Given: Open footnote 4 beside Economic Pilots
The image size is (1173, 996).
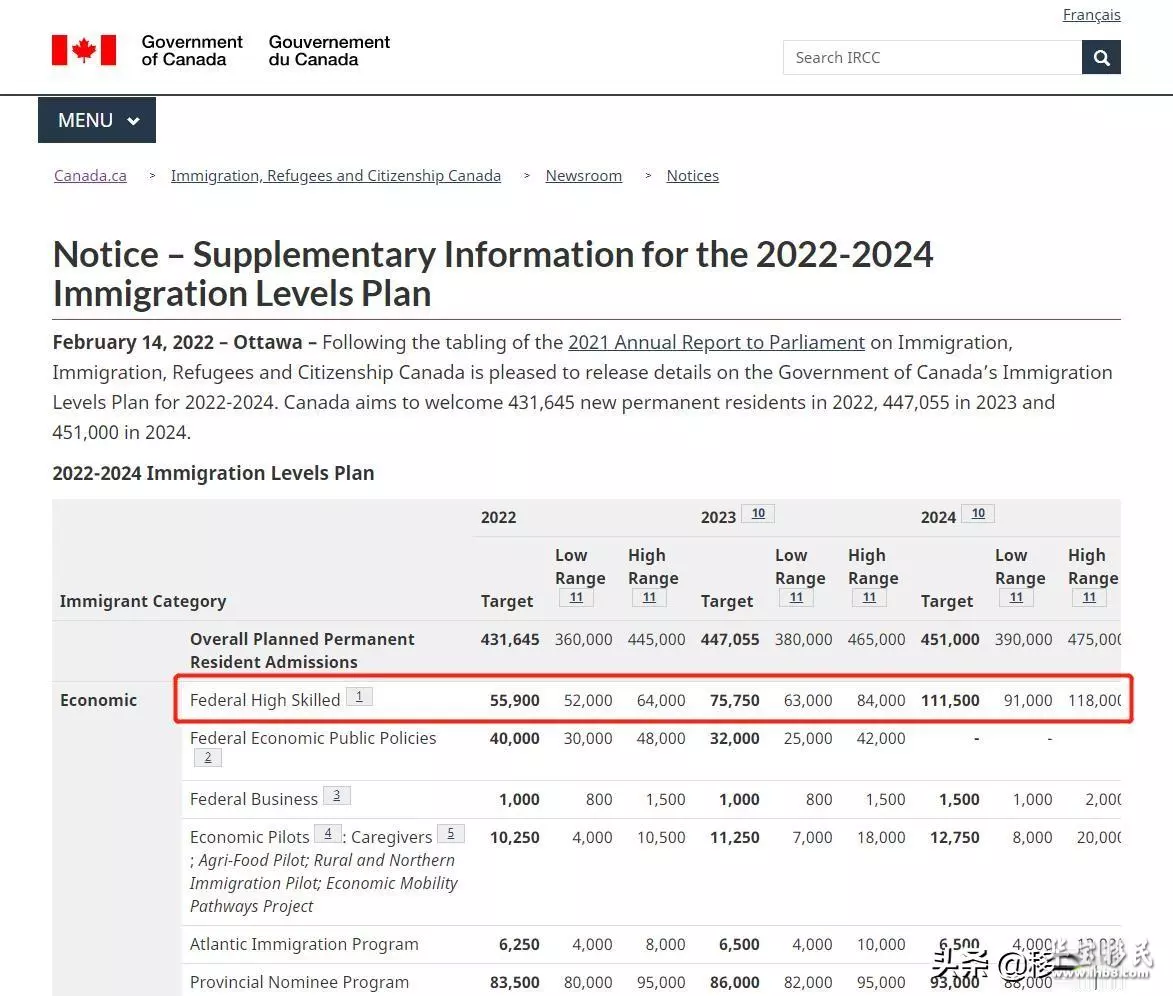Looking at the screenshot, I should [328, 834].
